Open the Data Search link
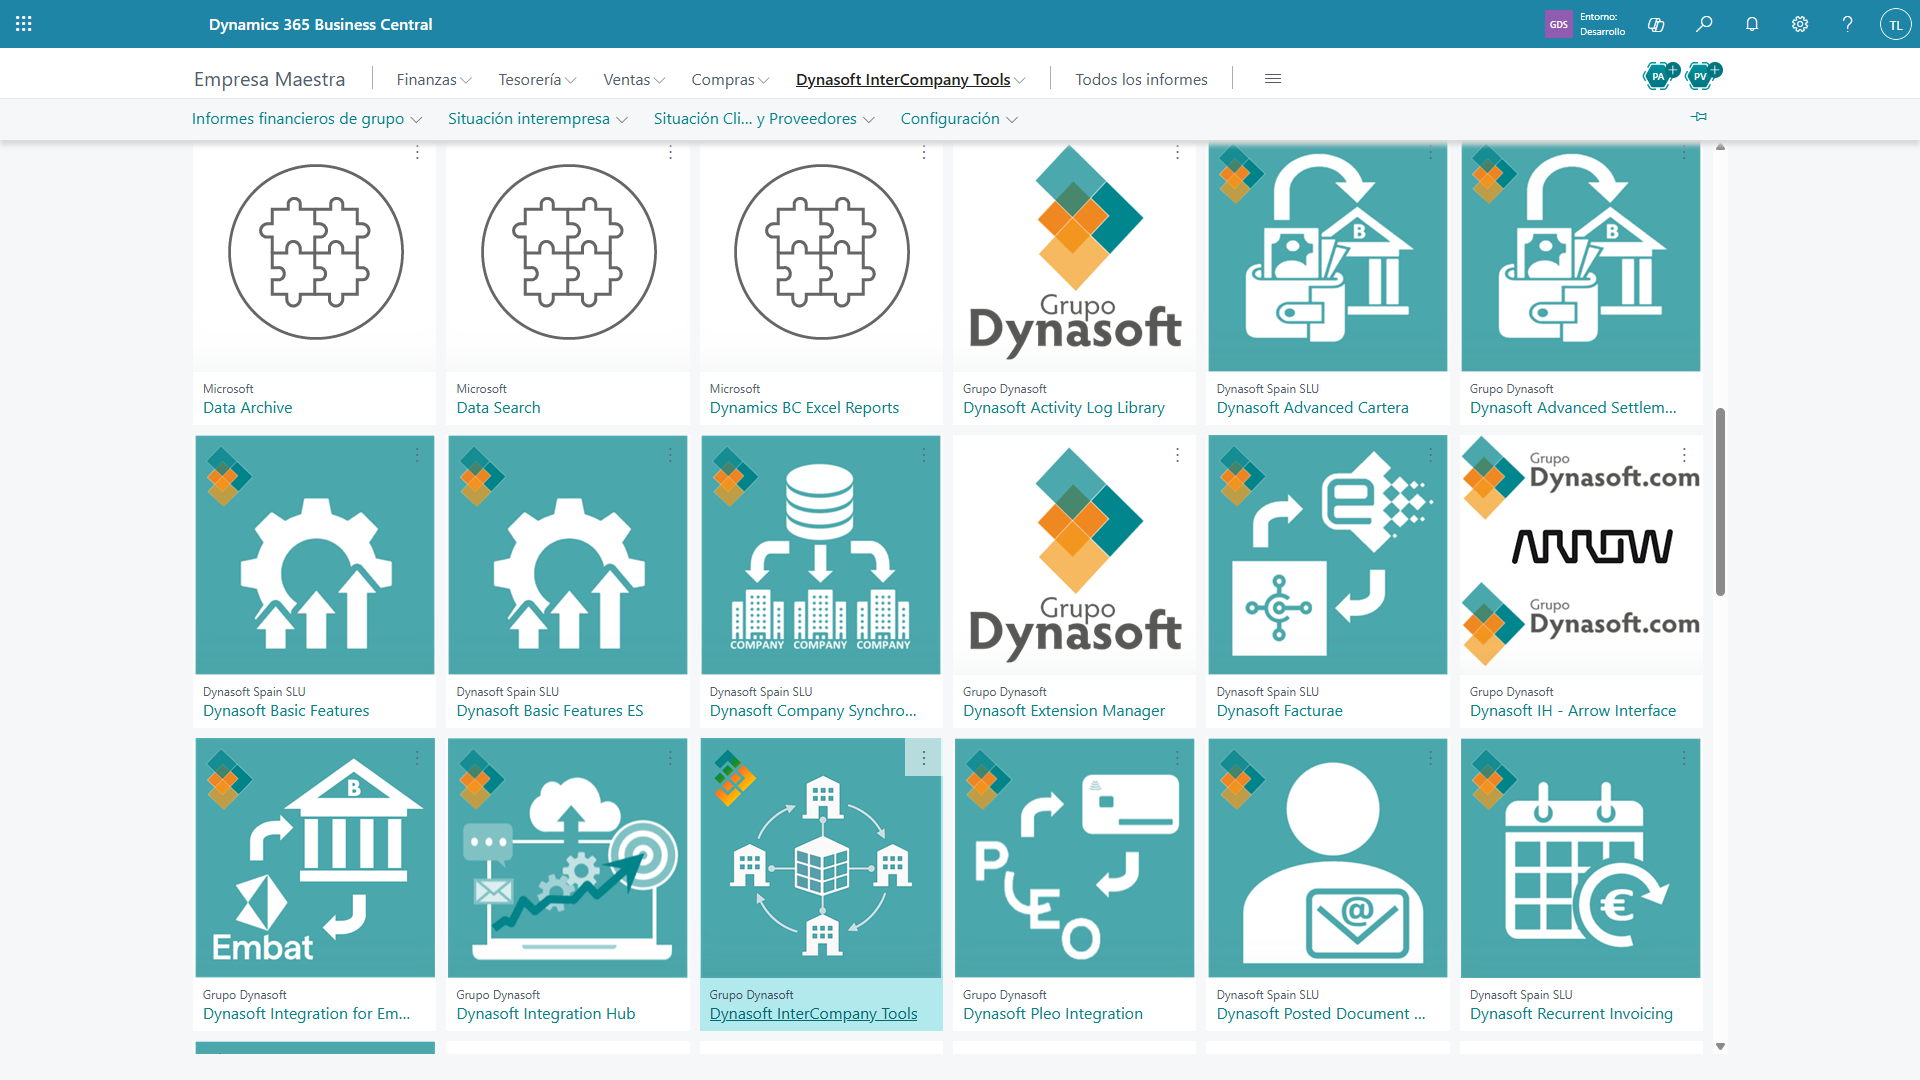 [x=498, y=407]
